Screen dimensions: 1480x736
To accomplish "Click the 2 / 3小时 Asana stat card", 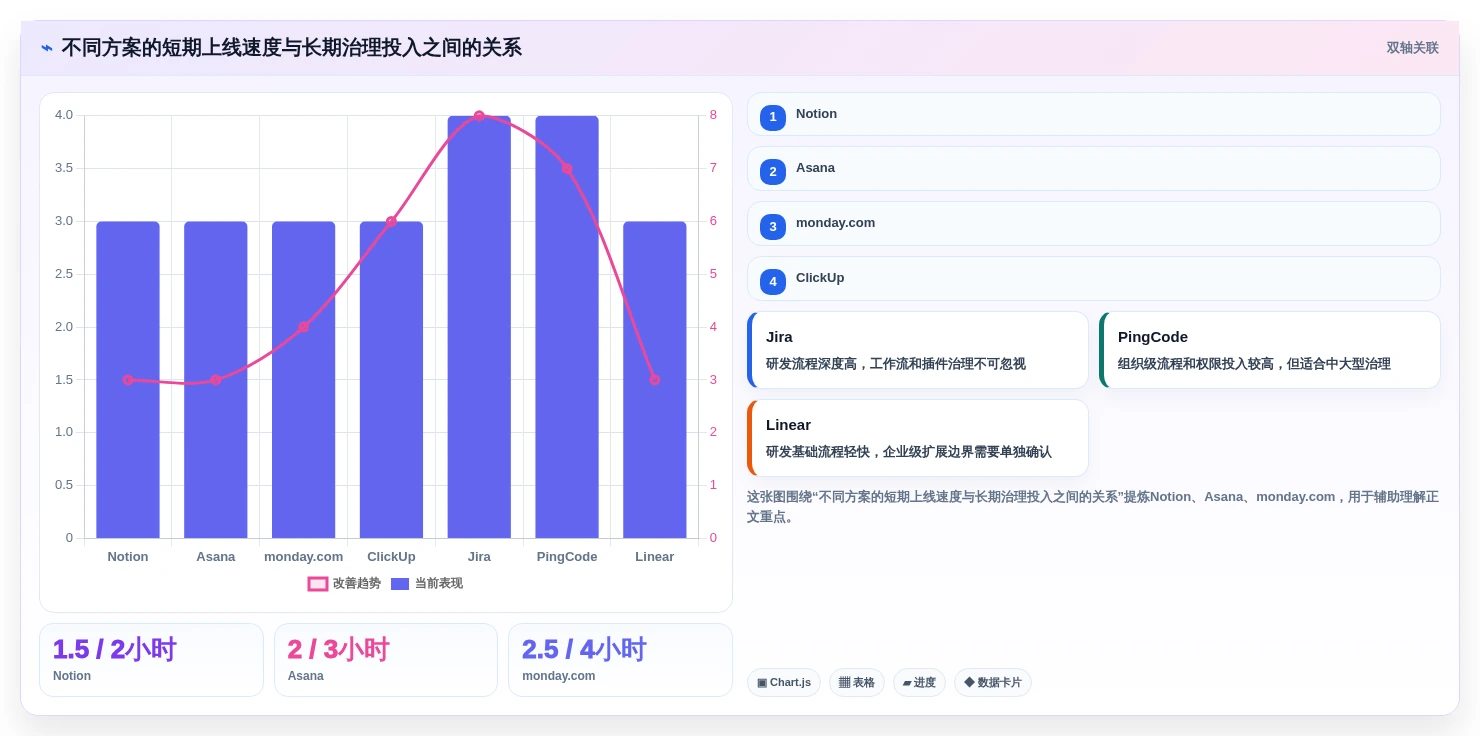I will click(386, 660).
